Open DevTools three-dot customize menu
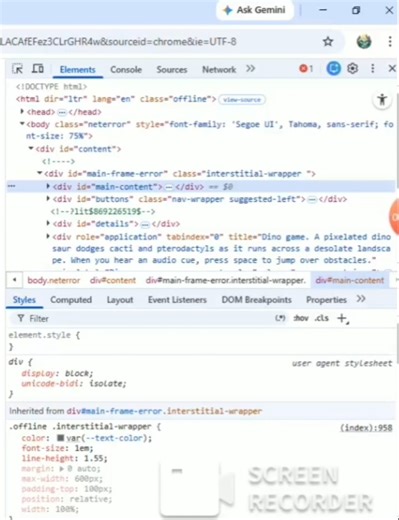This screenshot has height=520, width=399. (373, 69)
